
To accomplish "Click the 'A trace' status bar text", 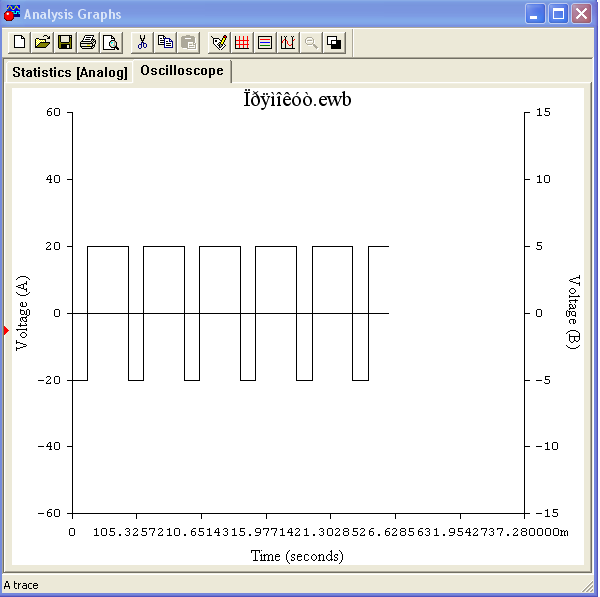I will (21, 585).
